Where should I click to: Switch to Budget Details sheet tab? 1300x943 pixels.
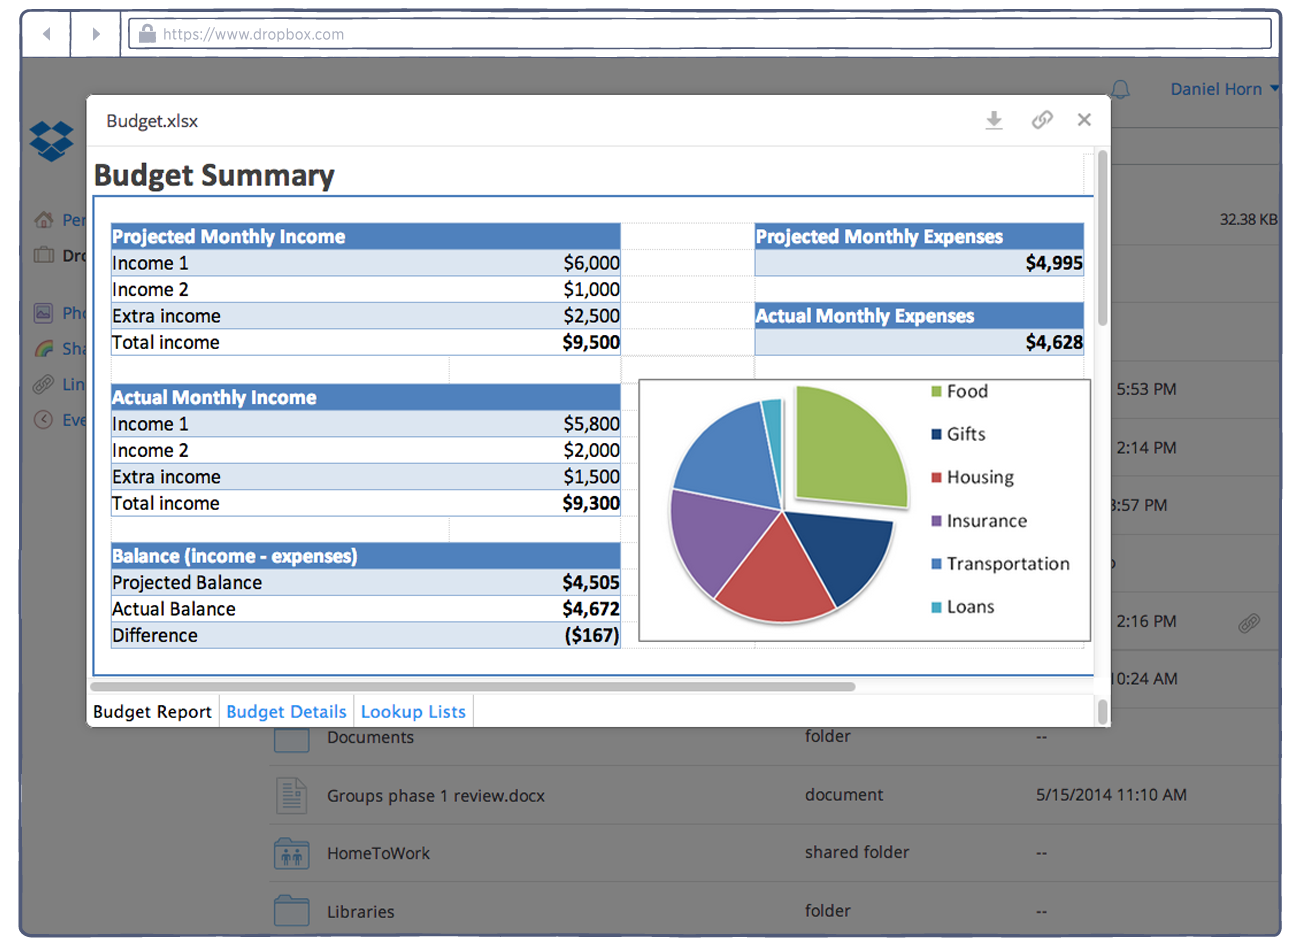coord(286,712)
